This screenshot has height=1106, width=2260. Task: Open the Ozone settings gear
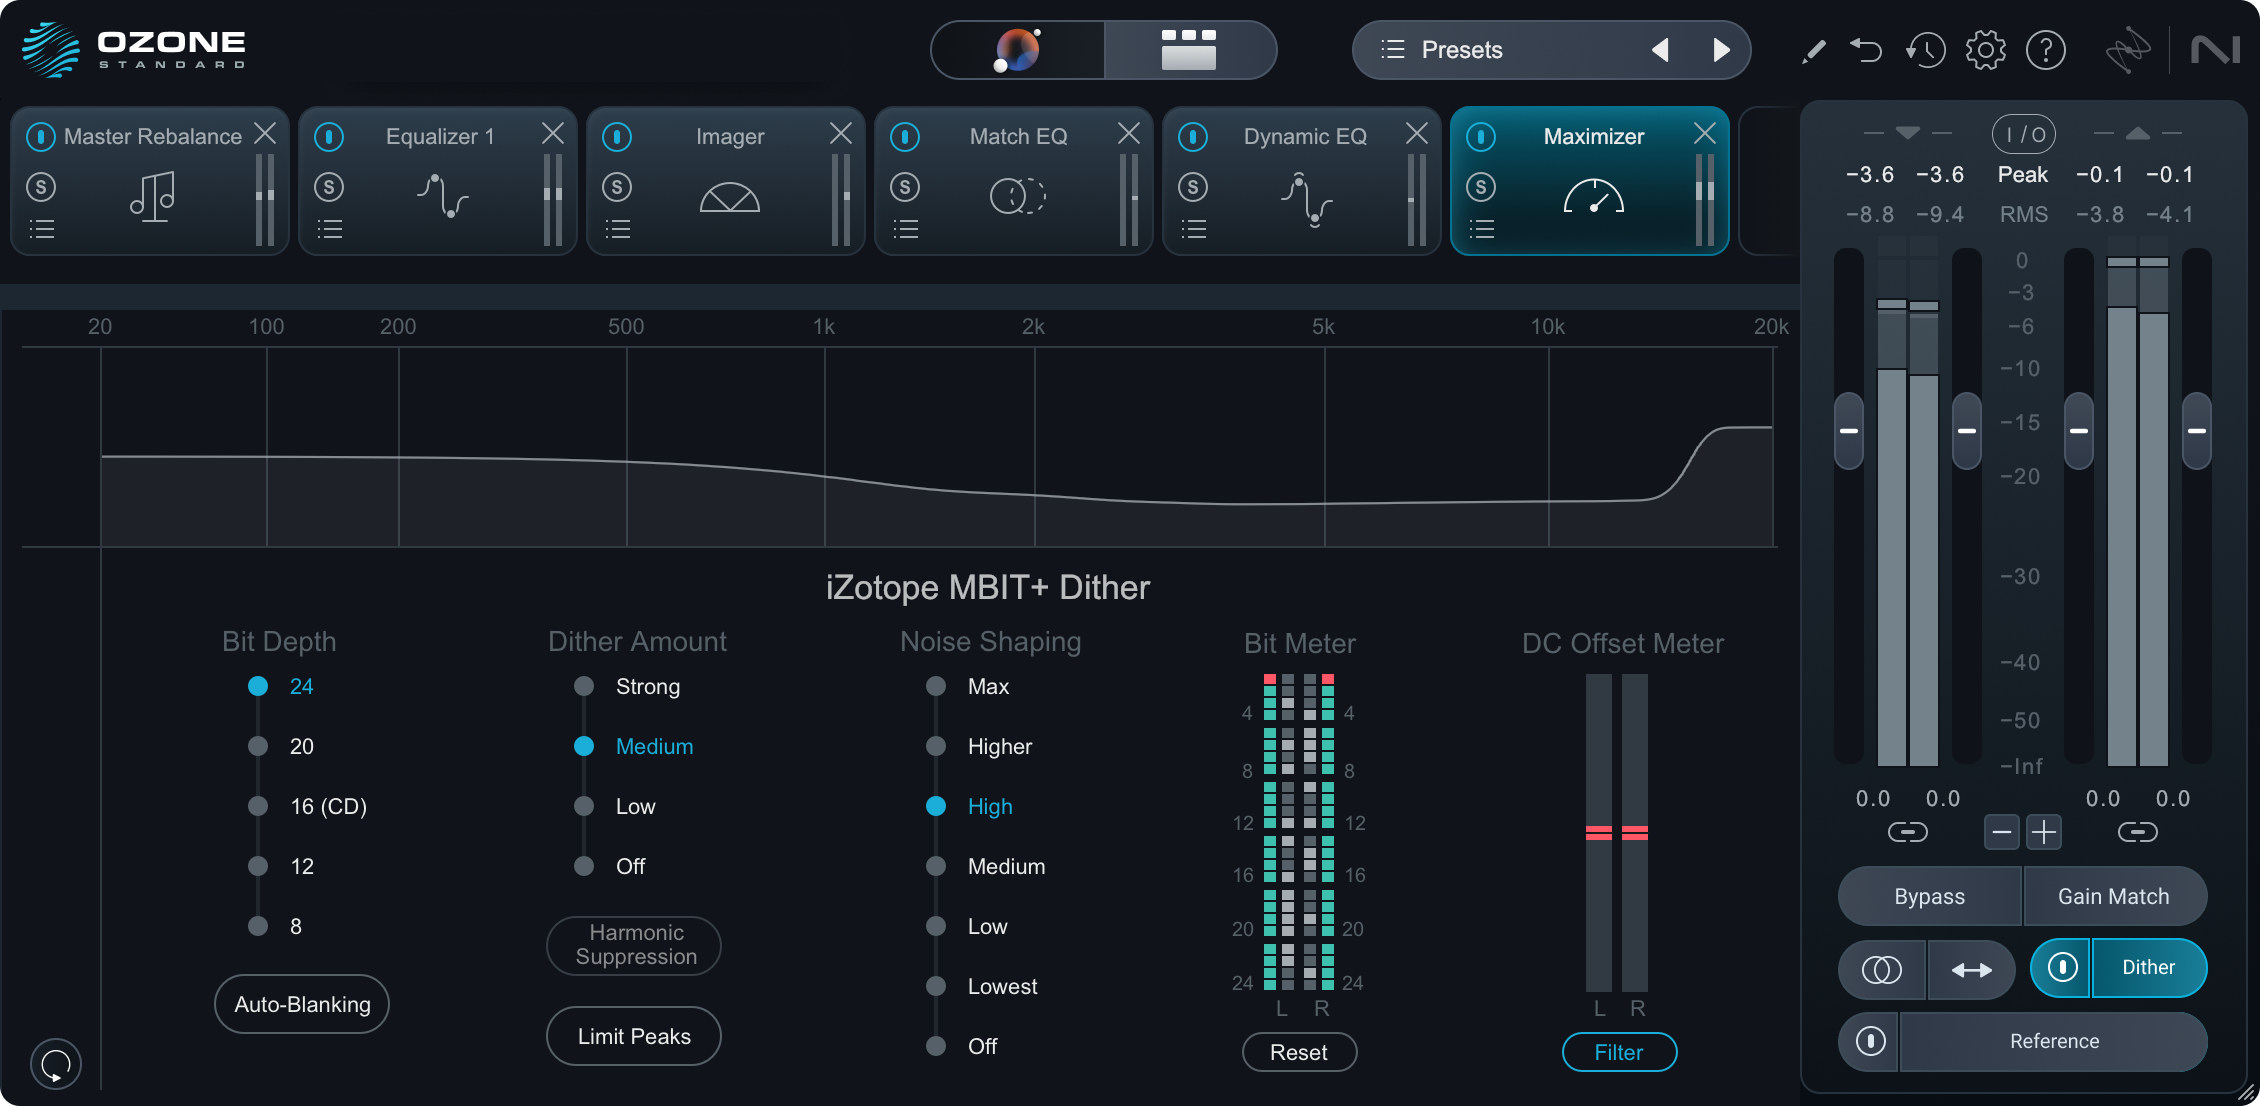pyautogui.click(x=1986, y=50)
